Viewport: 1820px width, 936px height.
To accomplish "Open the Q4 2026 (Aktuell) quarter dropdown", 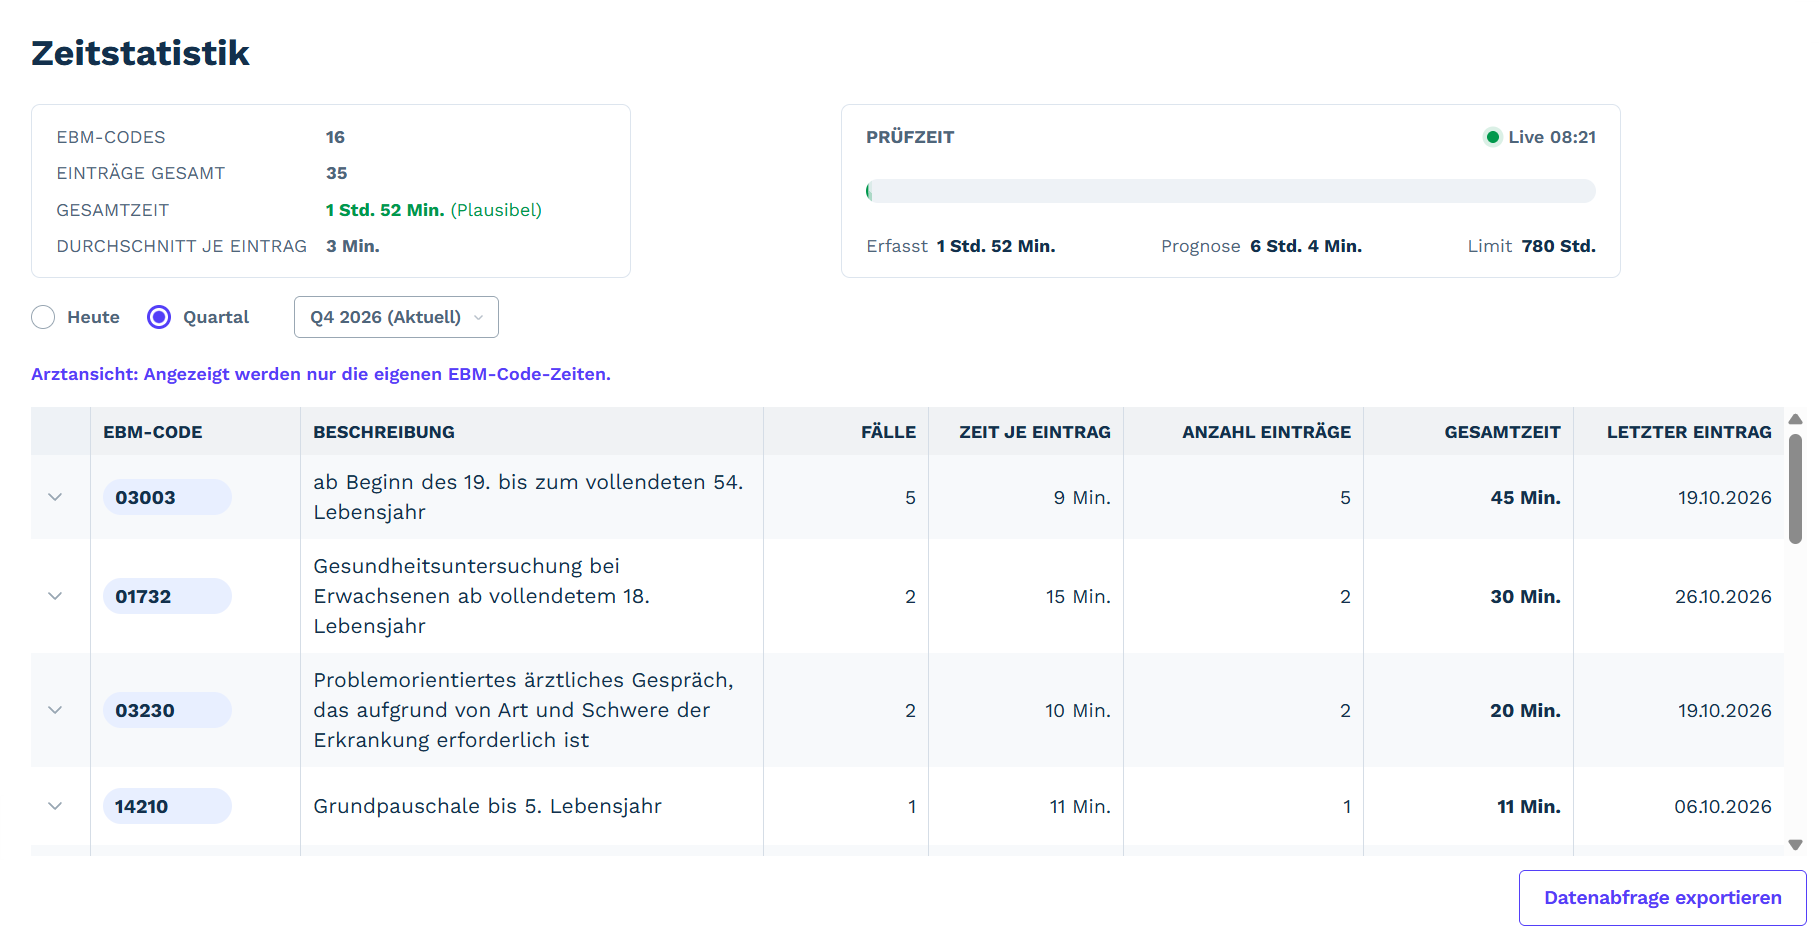I will click(396, 317).
